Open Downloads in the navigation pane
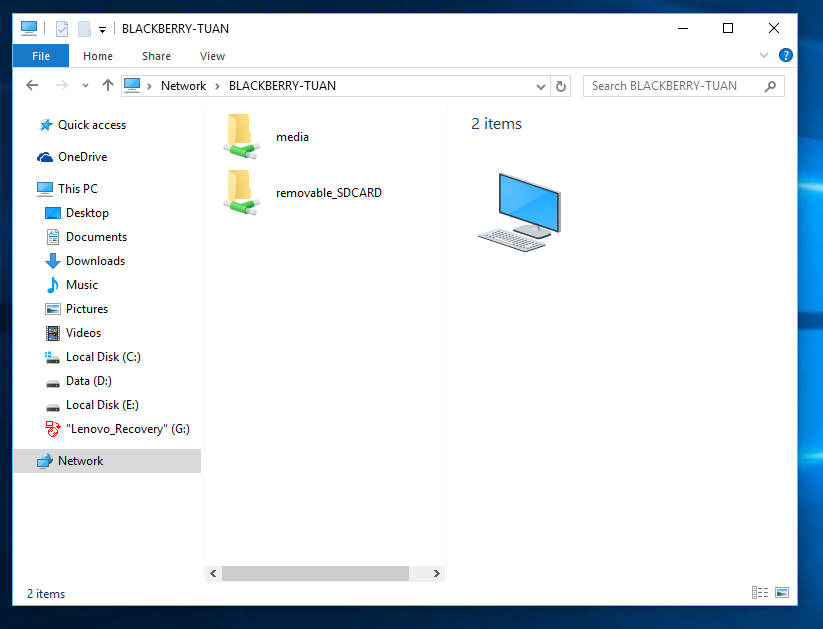823x629 pixels. click(95, 261)
